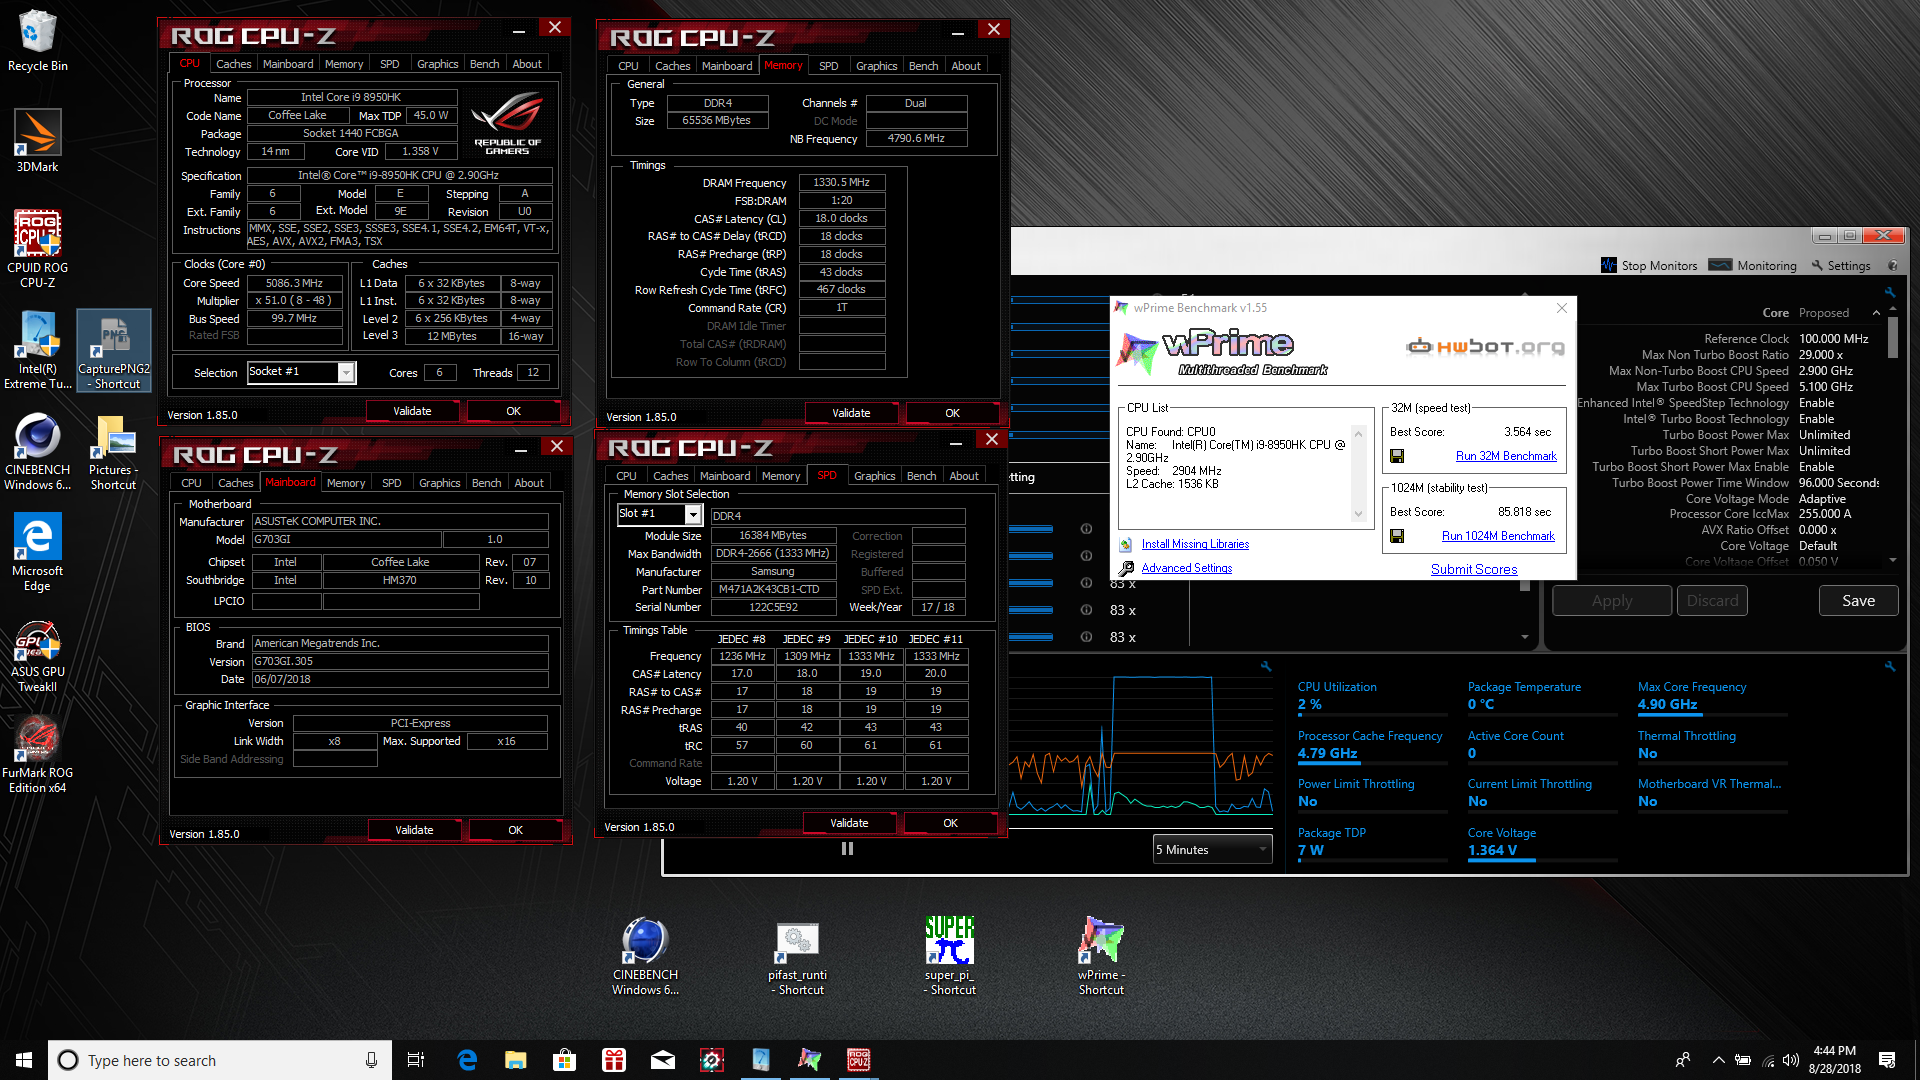1920x1080 pixels.
Task: Click the microphone icon in the search box
Action: coord(371,1060)
